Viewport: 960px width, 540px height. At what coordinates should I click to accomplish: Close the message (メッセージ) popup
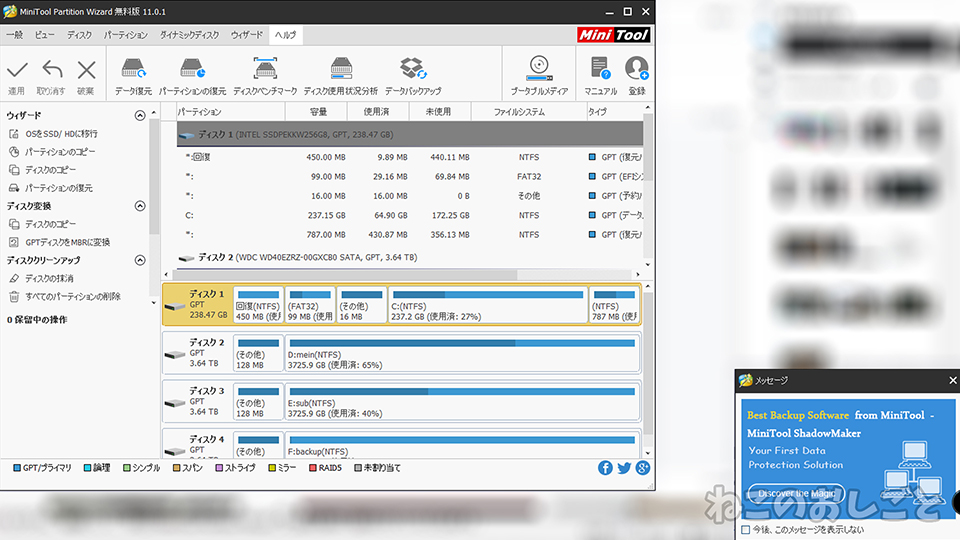click(952, 380)
